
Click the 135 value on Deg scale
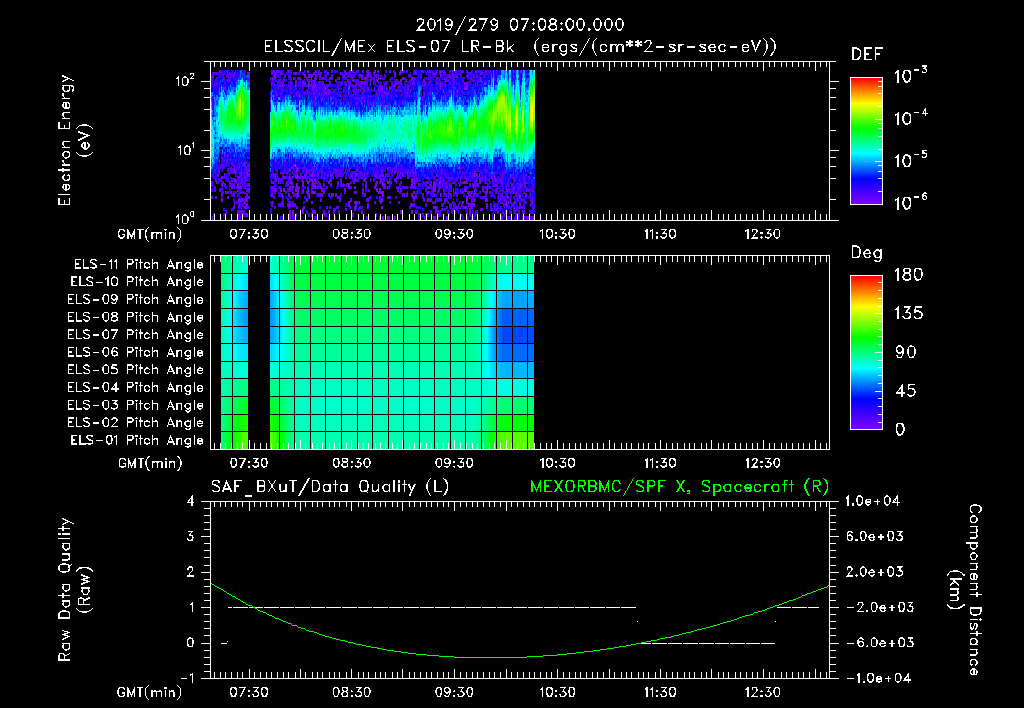tap(908, 314)
